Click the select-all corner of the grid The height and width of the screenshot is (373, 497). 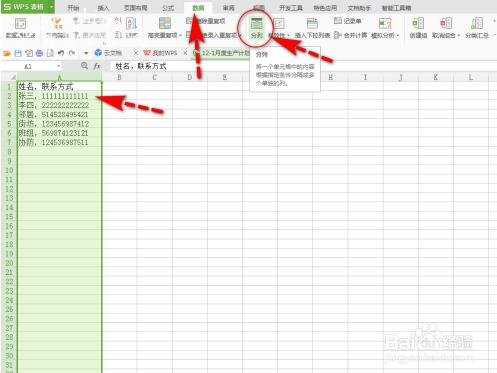13,77
